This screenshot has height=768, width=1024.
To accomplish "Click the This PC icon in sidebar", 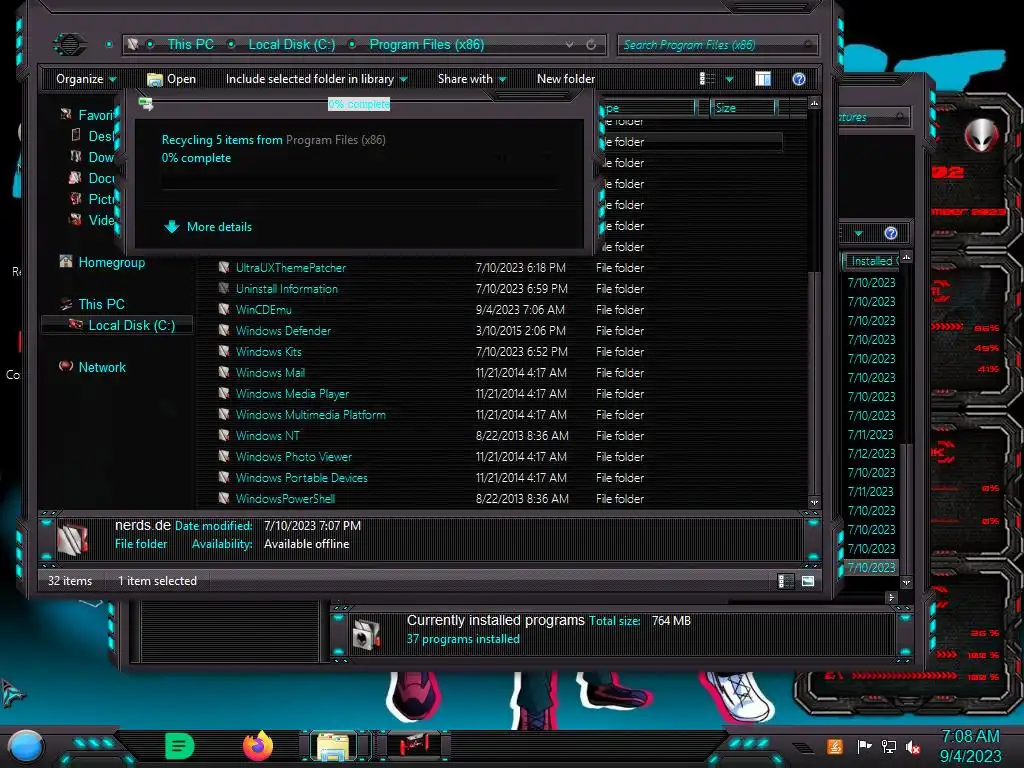I will click(66, 304).
